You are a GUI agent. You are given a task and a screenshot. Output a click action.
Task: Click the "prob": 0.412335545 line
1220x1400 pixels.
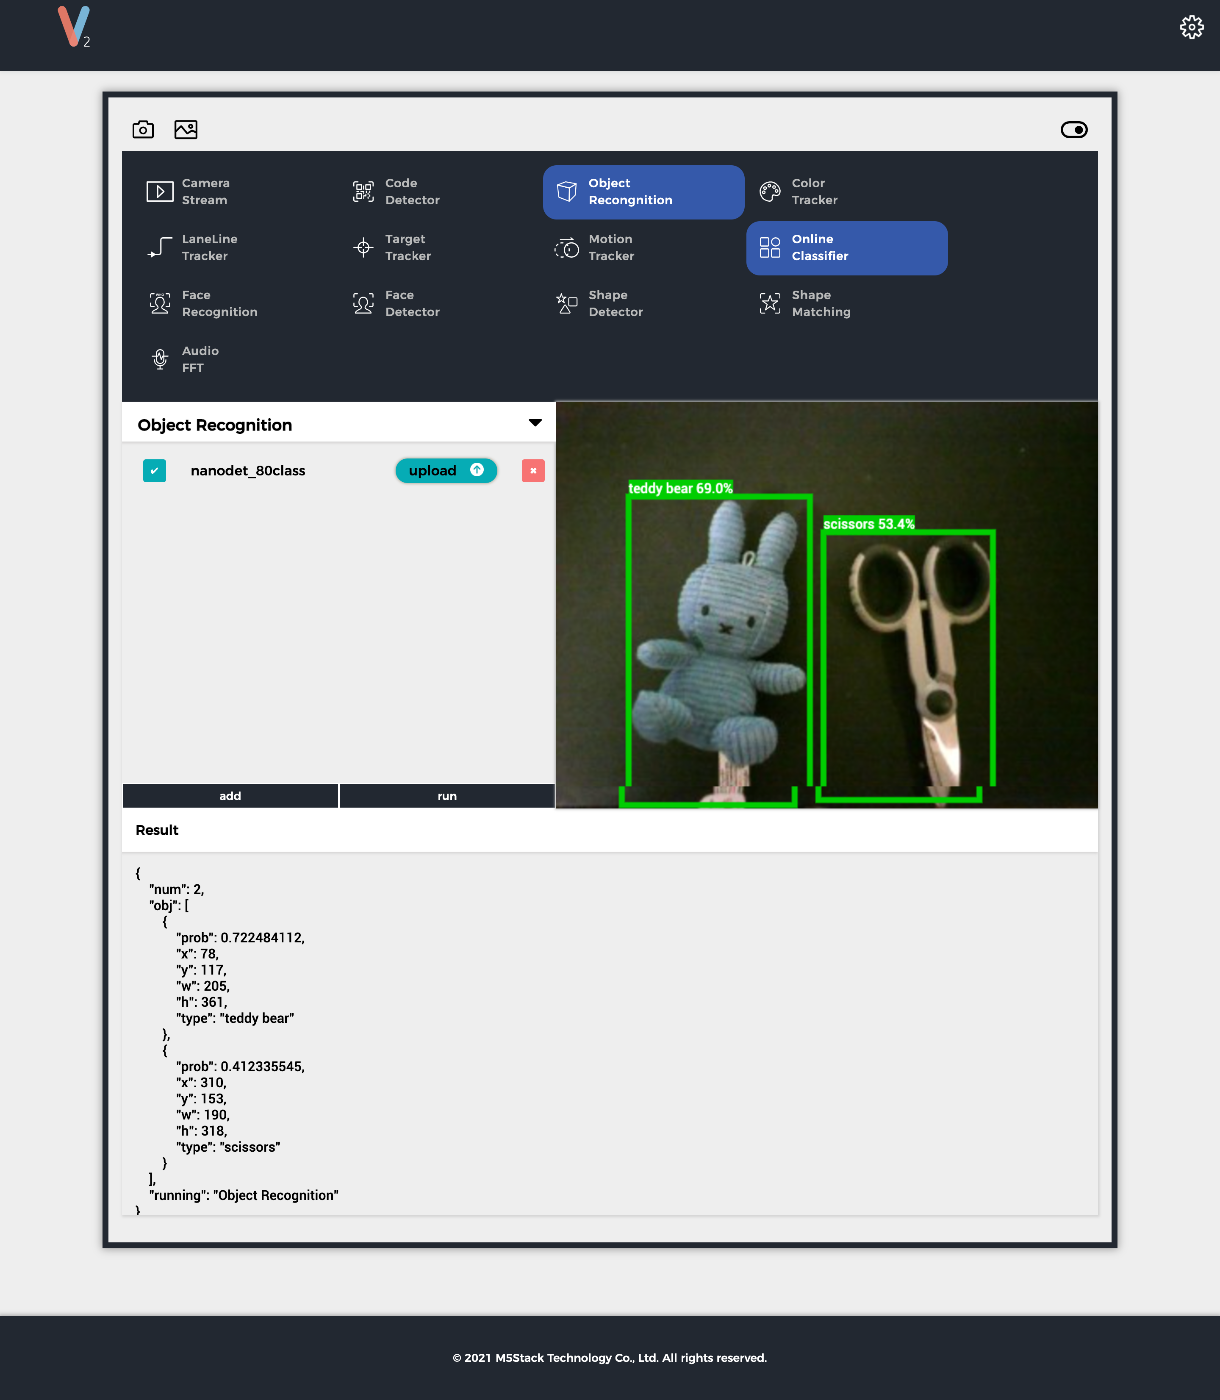[241, 1067]
